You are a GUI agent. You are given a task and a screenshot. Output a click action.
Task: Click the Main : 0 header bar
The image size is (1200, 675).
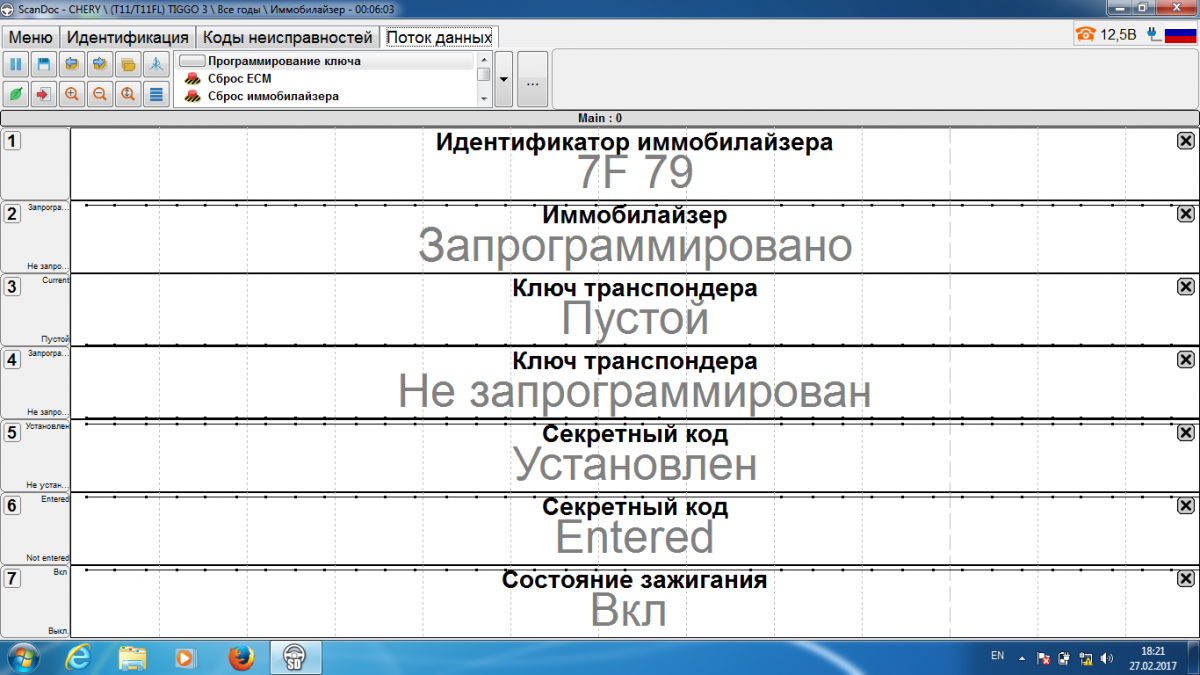tap(600, 118)
